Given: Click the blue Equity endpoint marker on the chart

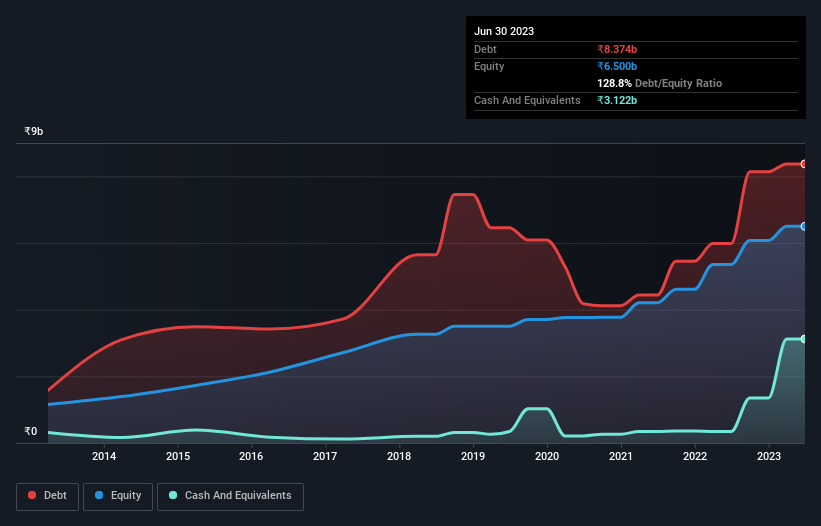Looking at the screenshot, I should point(804,227).
